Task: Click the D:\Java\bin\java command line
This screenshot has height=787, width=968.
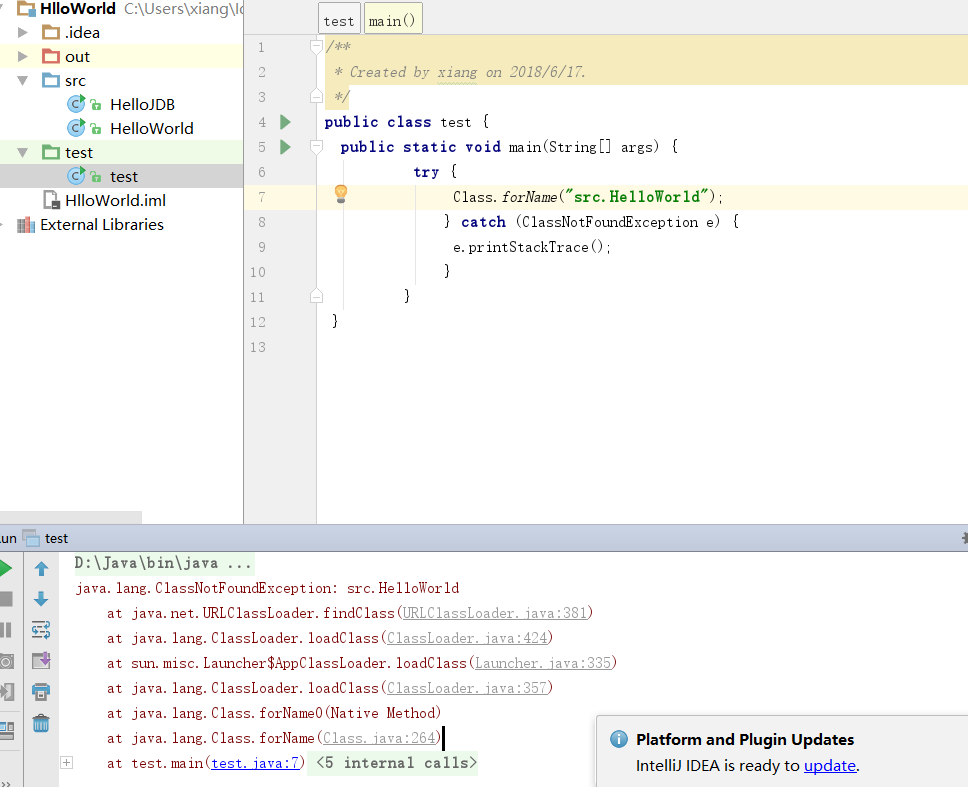Action: pyautogui.click(x=163, y=563)
